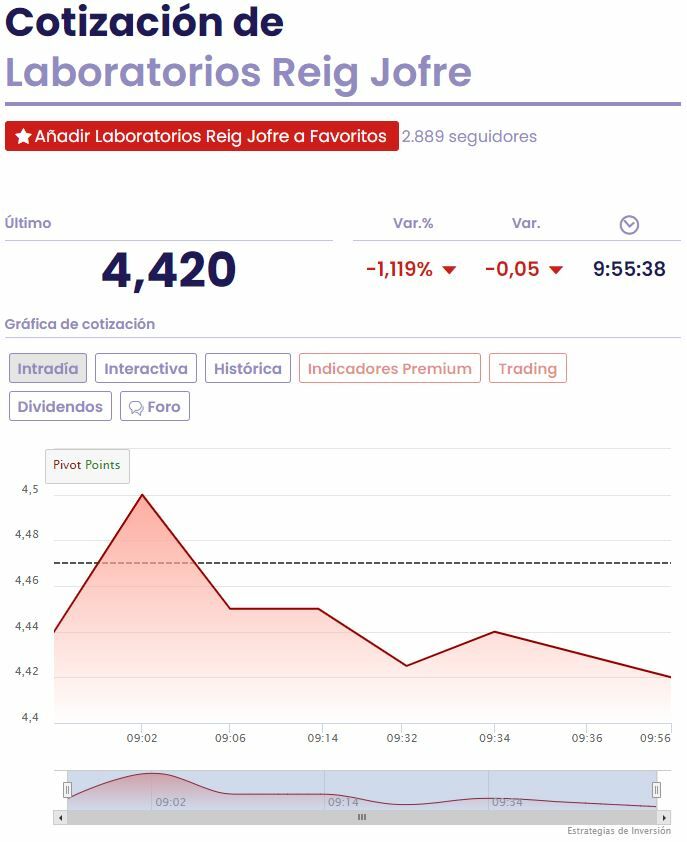
Task: Open the Dividendos tab
Action: (60, 406)
